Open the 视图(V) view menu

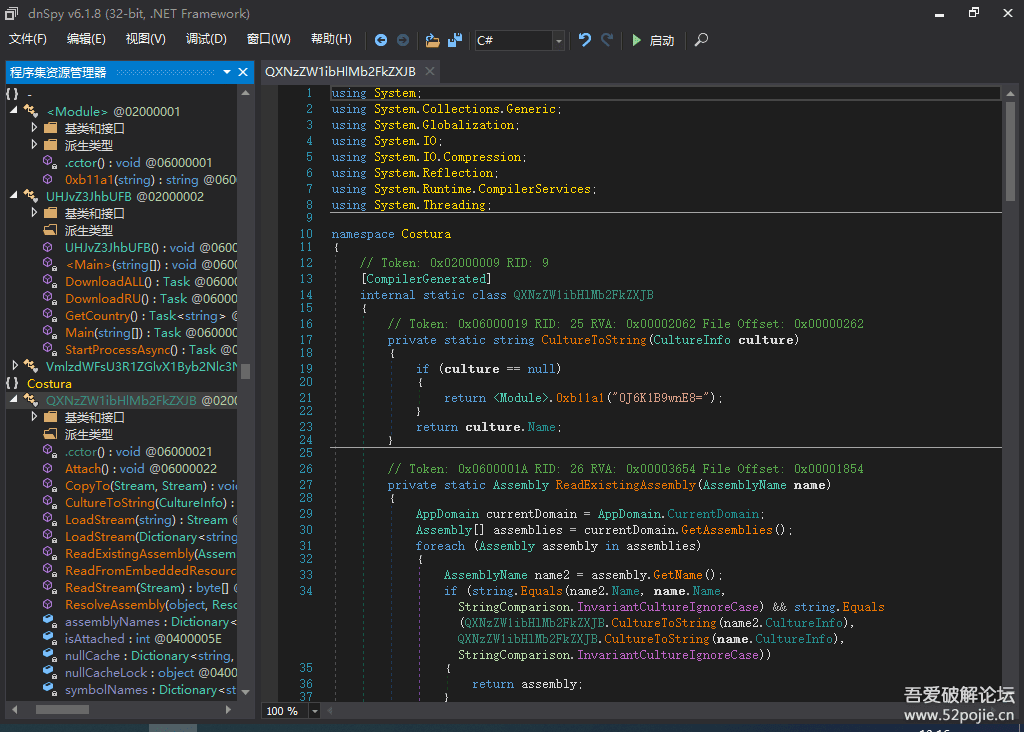point(145,39)
